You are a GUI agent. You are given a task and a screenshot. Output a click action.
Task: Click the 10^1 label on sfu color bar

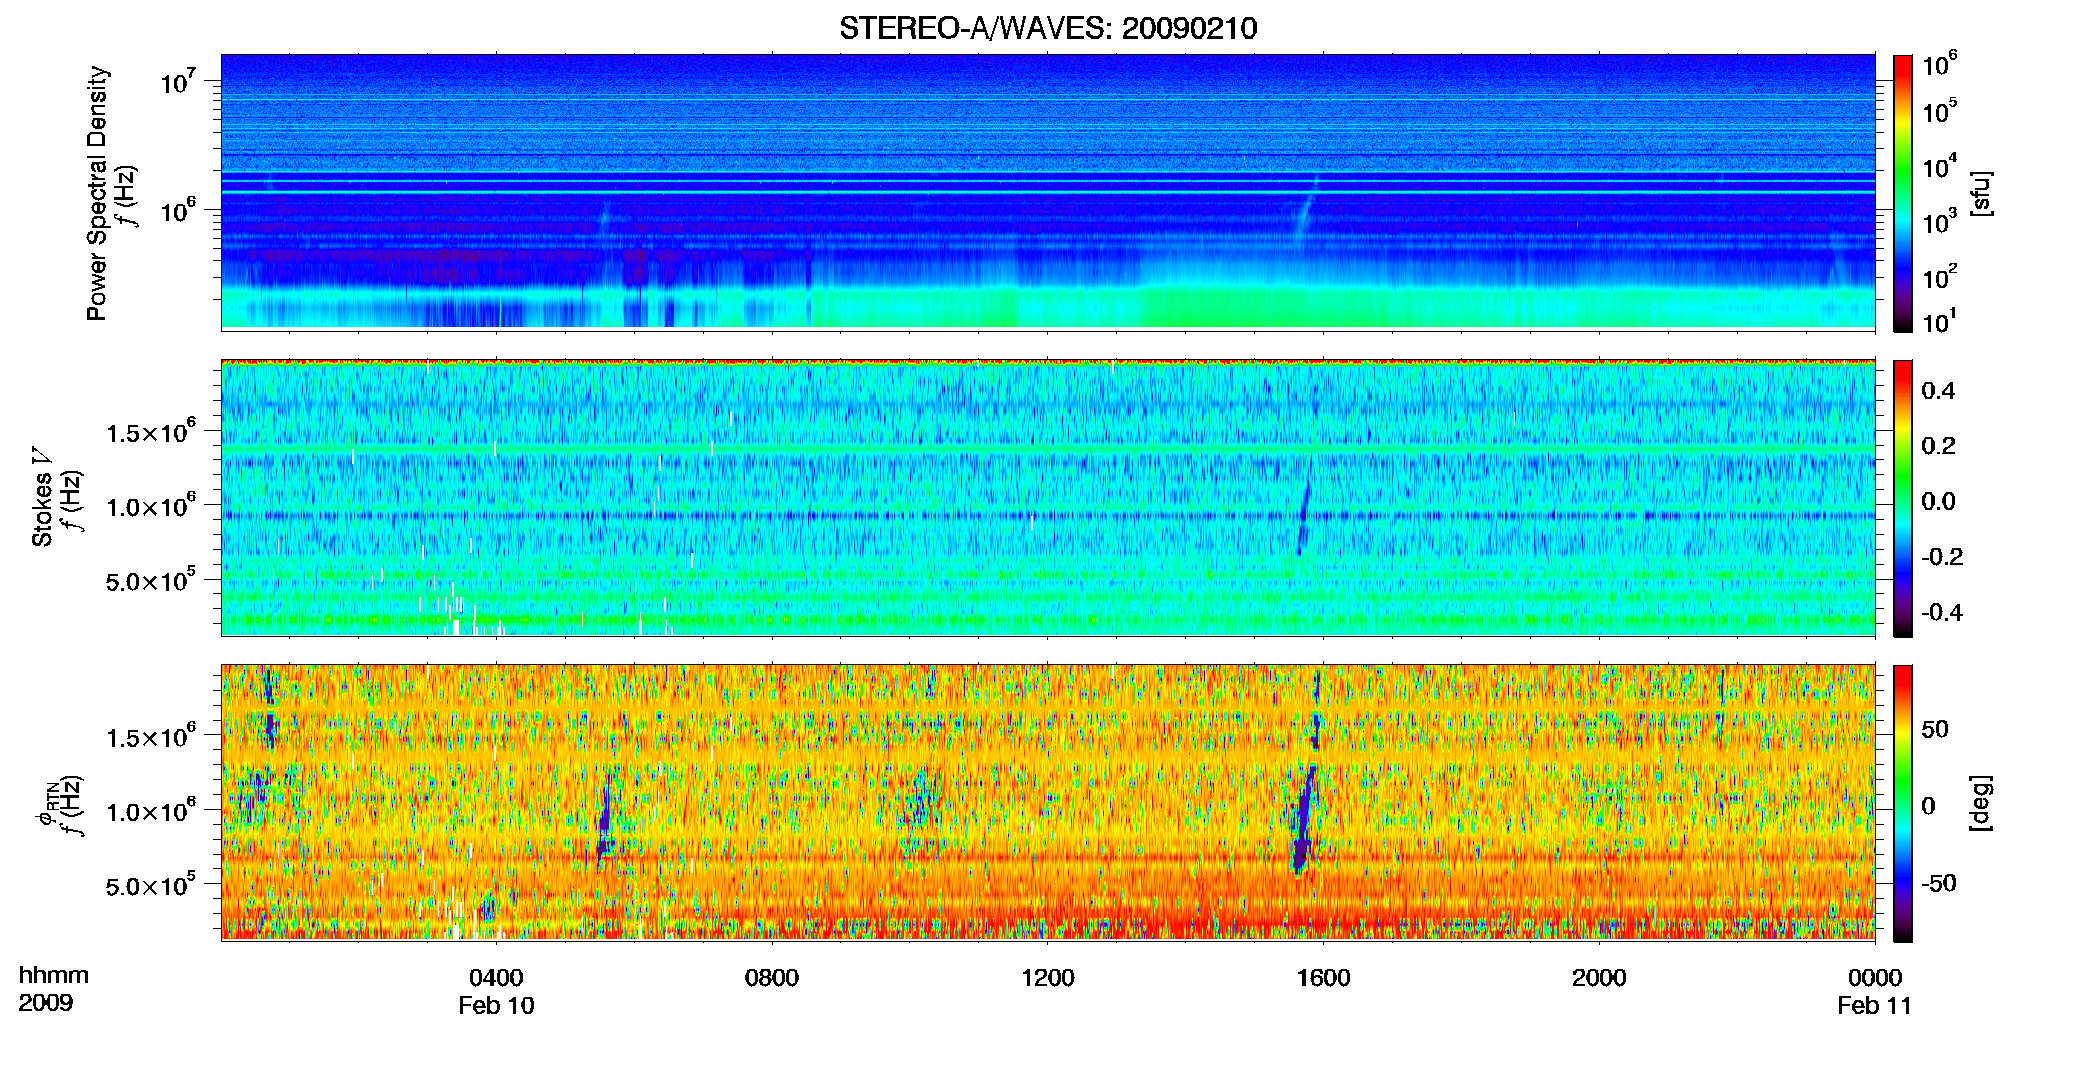pos(1939,321)
